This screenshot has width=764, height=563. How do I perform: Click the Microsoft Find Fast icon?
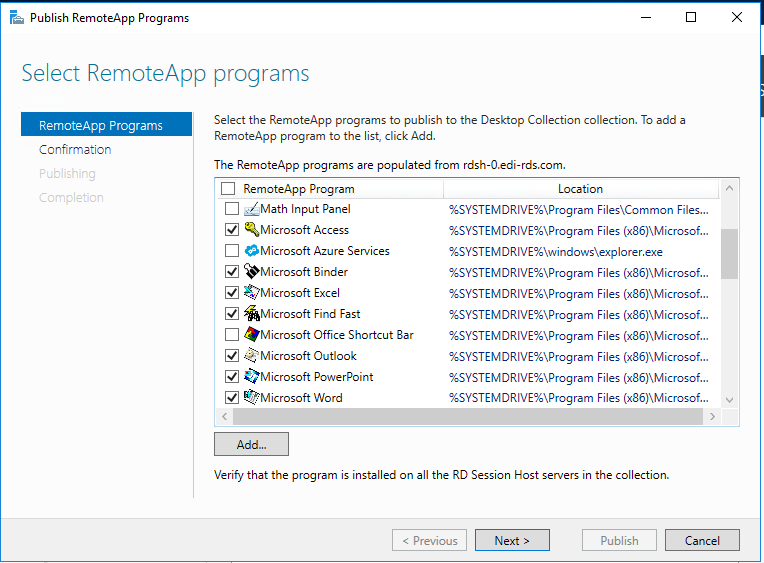click(x=251, y=313)
